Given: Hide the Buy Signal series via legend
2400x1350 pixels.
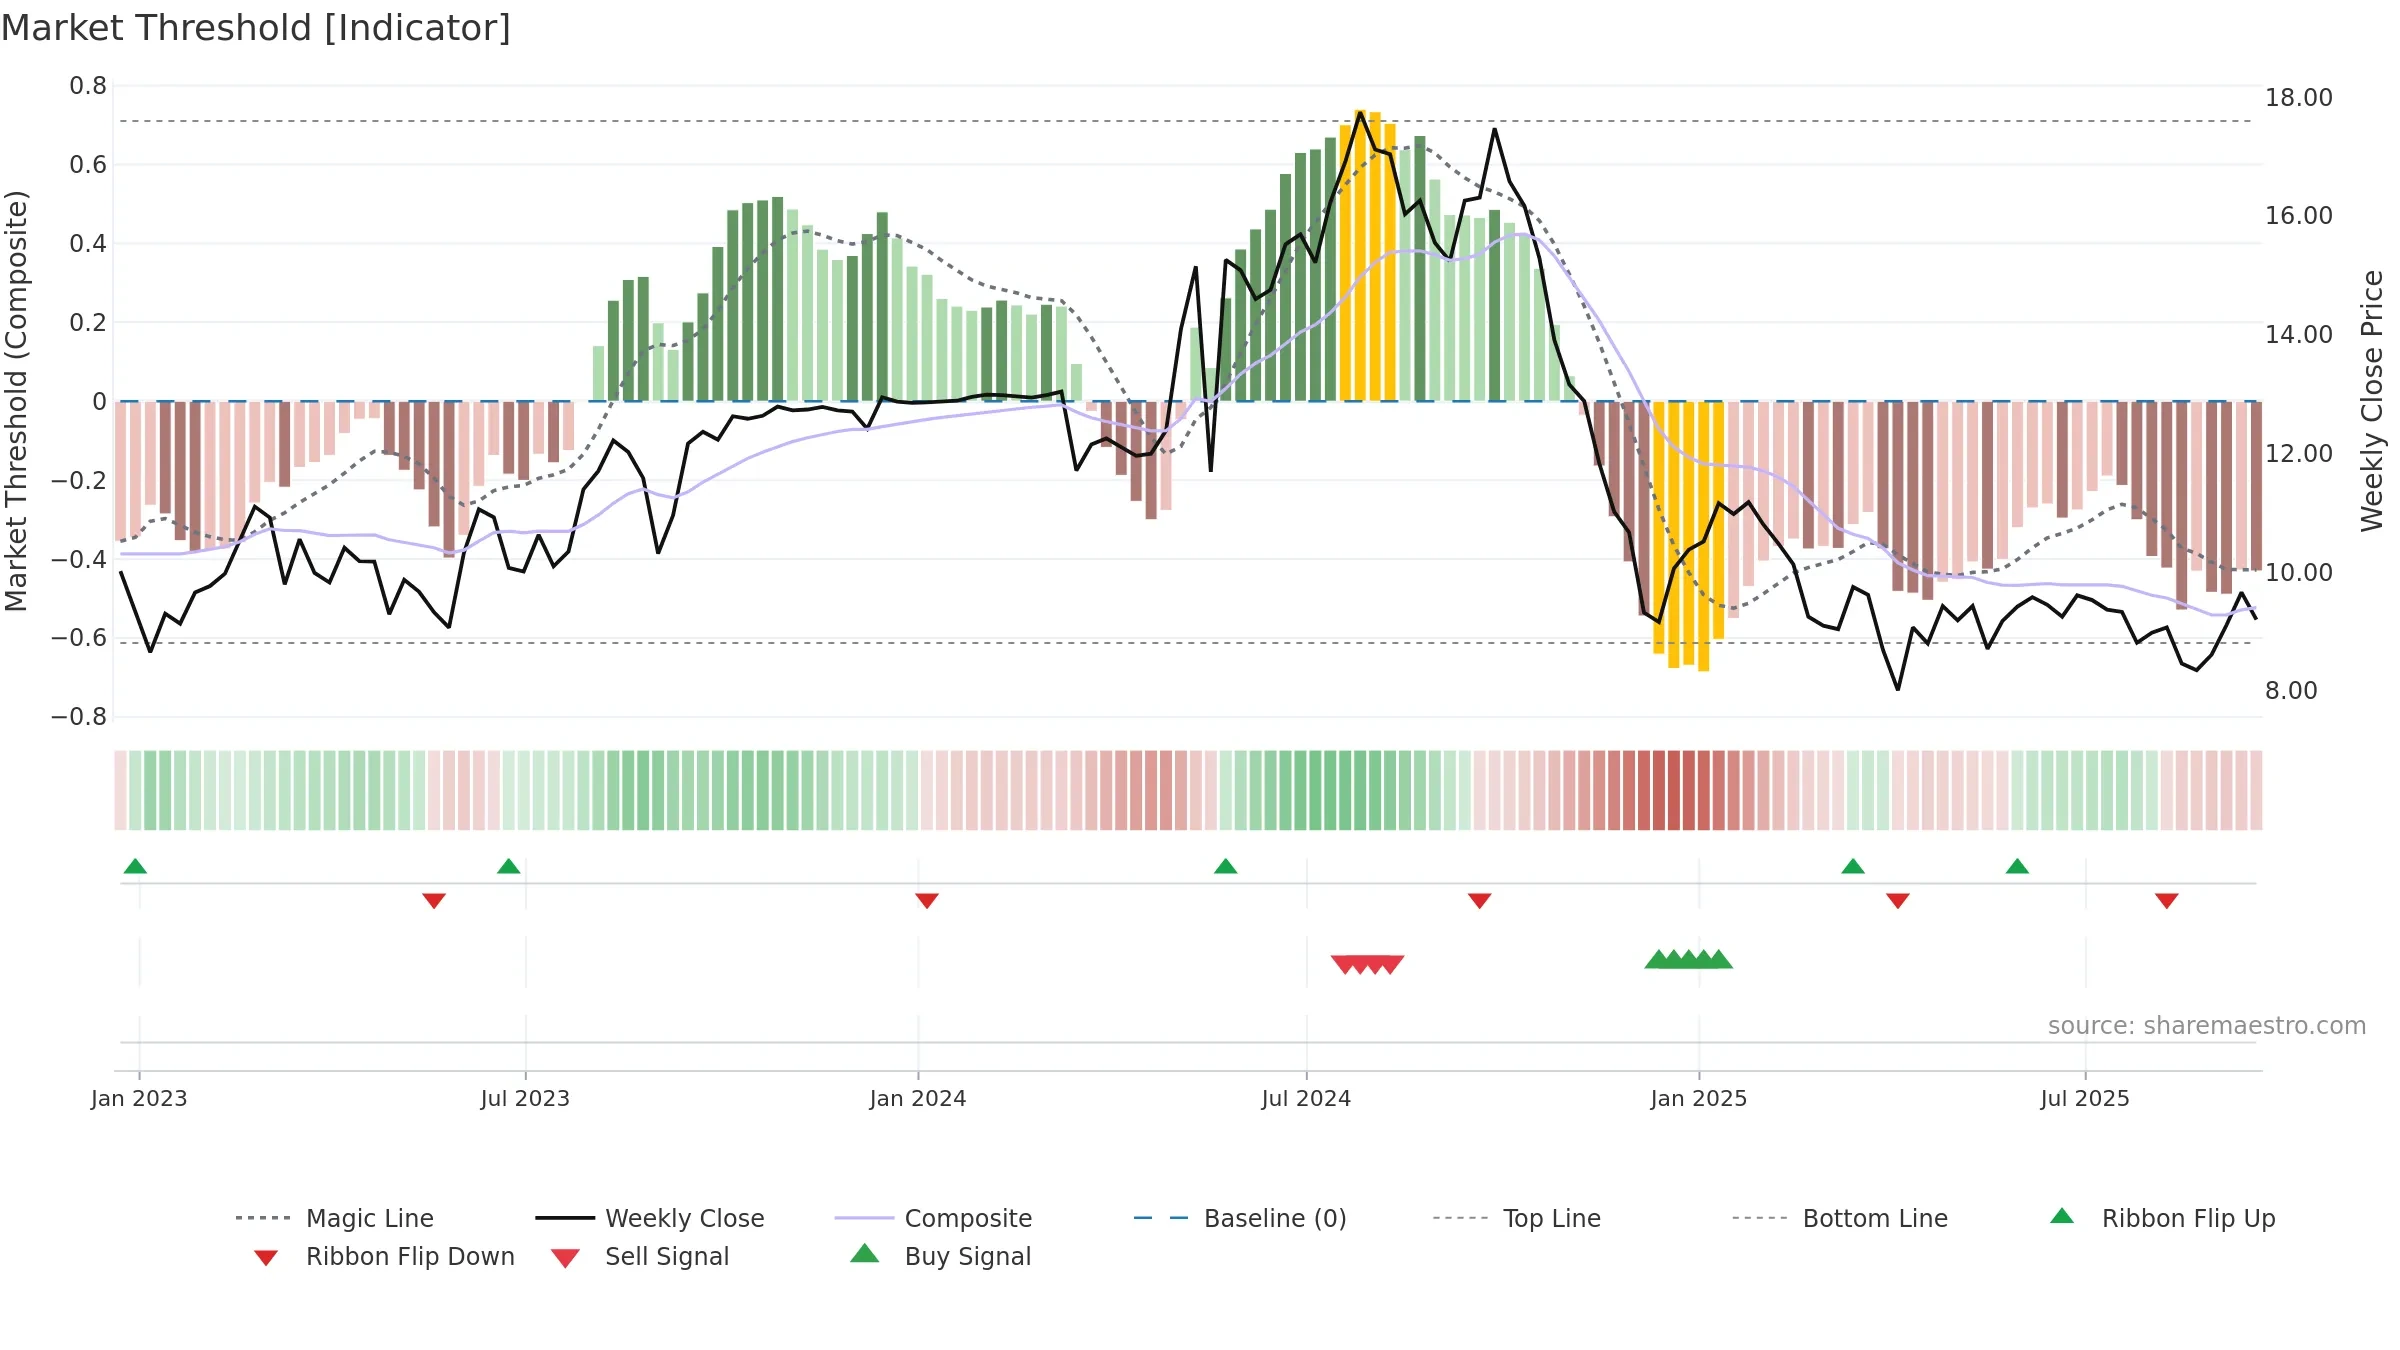Looking at the screenshot, I should click(x=940, y=1256).
